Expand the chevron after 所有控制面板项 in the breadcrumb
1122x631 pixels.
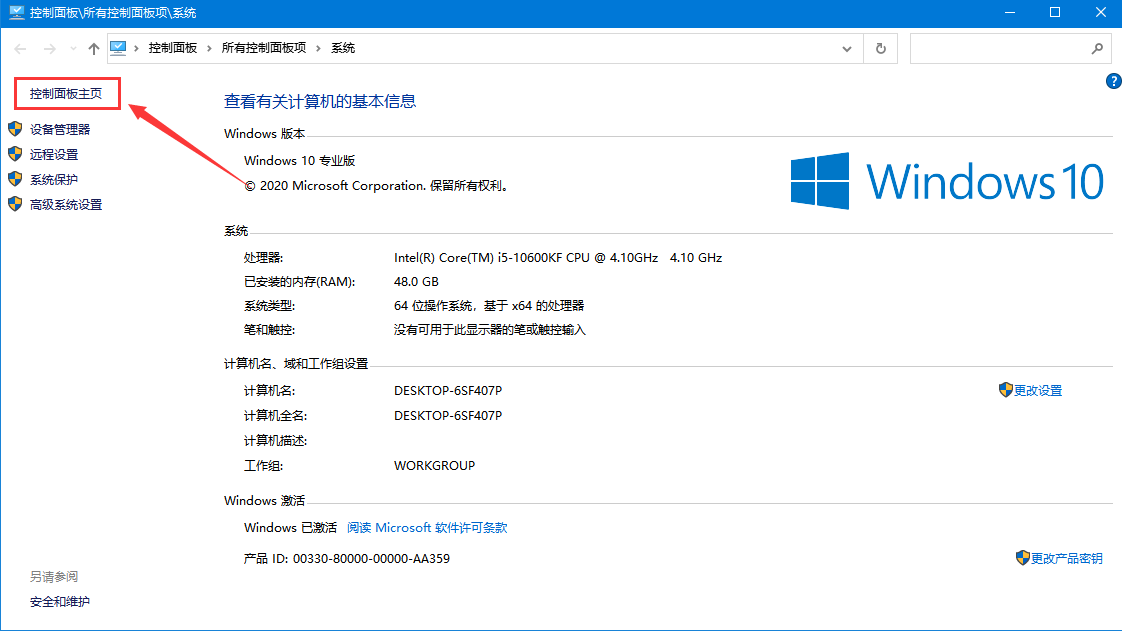(x=318, y=48)
